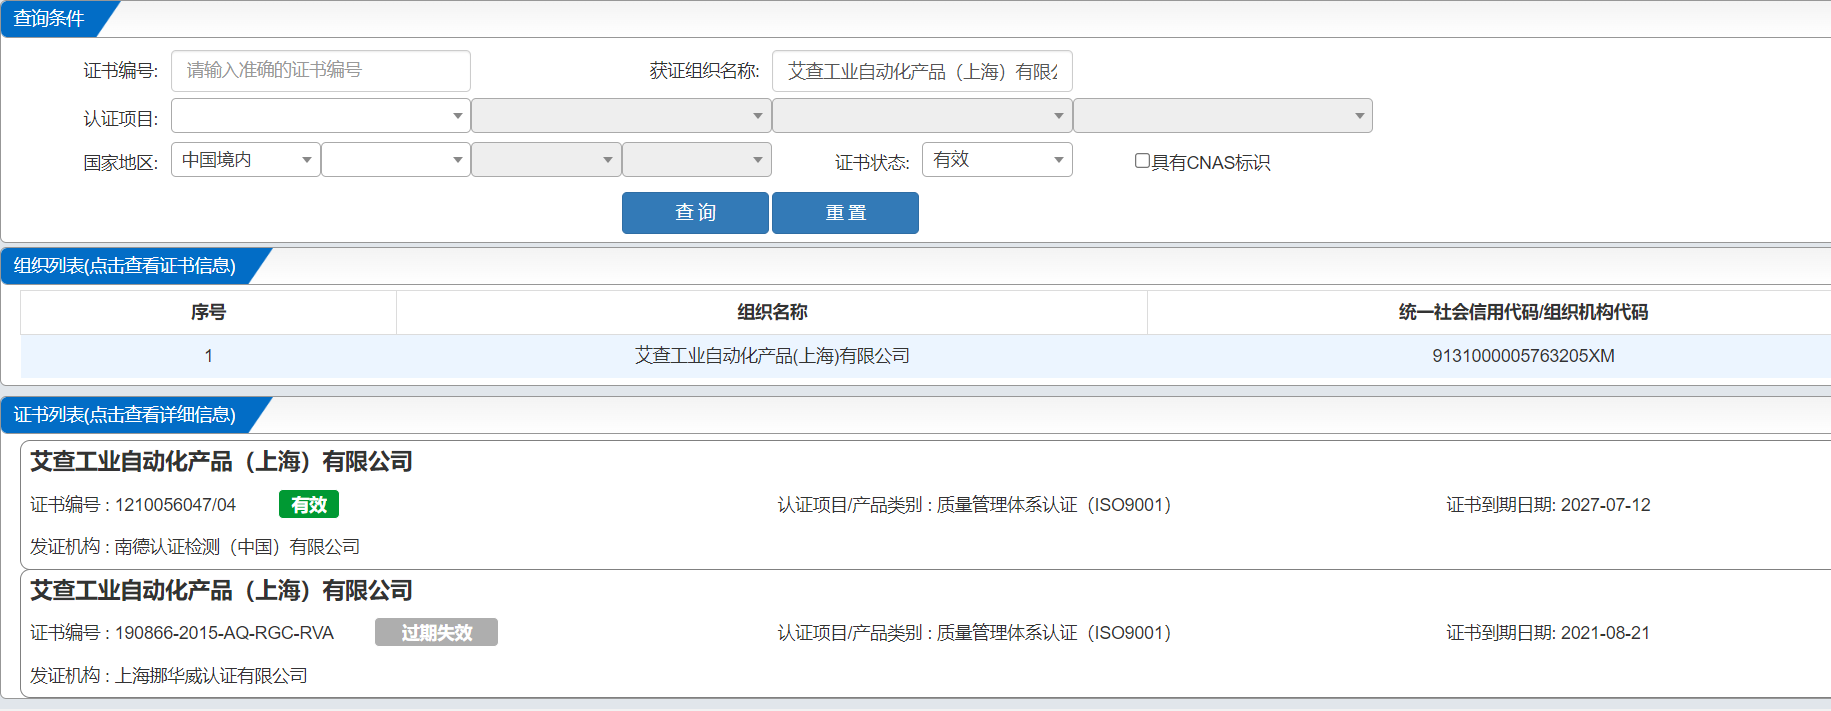
Task: Open the fourth 国家地区 dropdown
Action: click(x=697, y=160)
